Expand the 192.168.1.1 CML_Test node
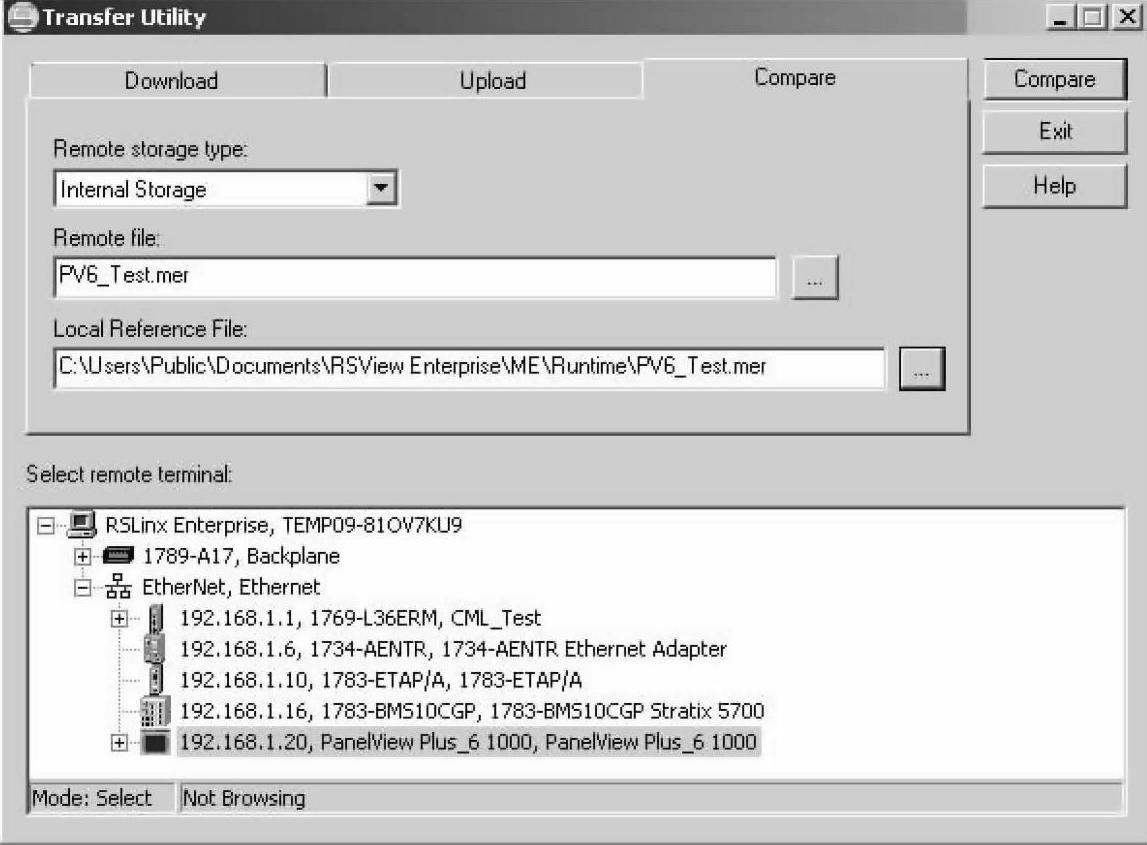 click(119, 619)
